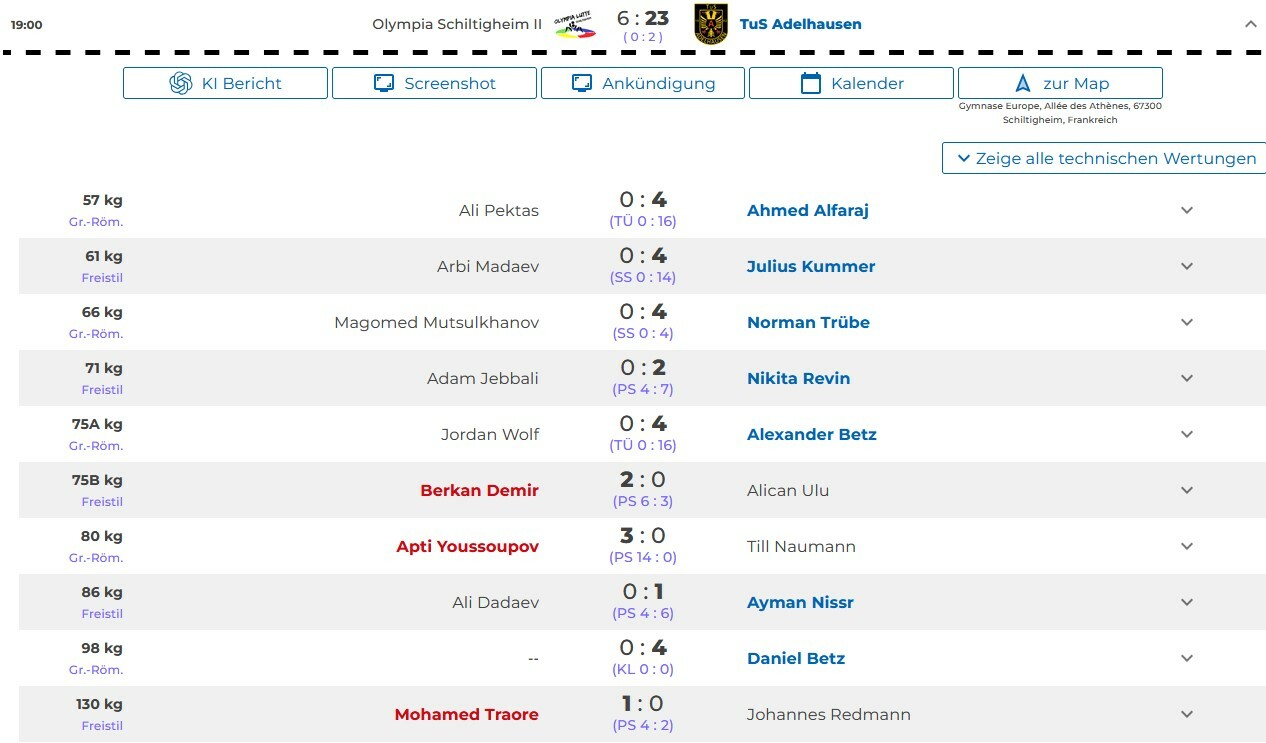This screenshot has width=1266, height=743.
Task: Expand the 57 kg bout details
Action: coord(1187,211)
